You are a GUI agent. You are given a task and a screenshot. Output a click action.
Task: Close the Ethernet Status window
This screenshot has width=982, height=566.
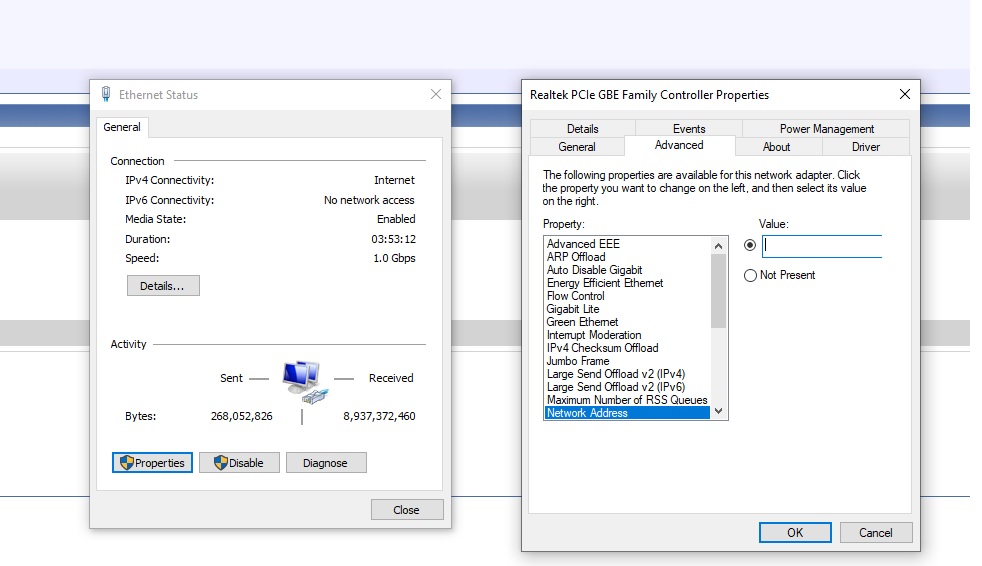click(436, 94)
